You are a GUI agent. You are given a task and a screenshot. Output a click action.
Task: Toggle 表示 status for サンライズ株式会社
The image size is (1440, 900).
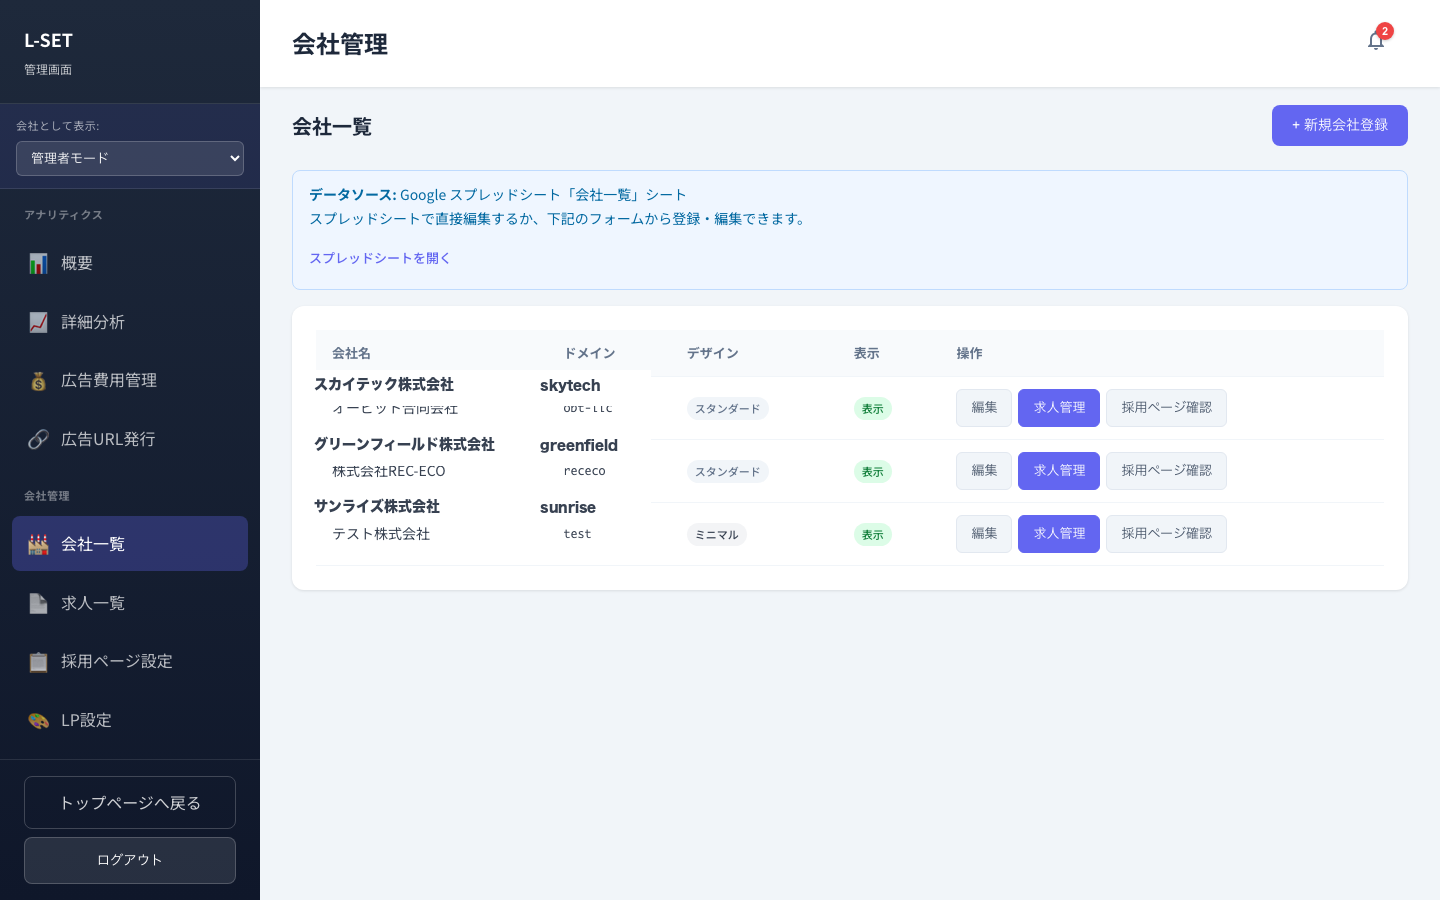pyautogui.click(x=872, y=534)
